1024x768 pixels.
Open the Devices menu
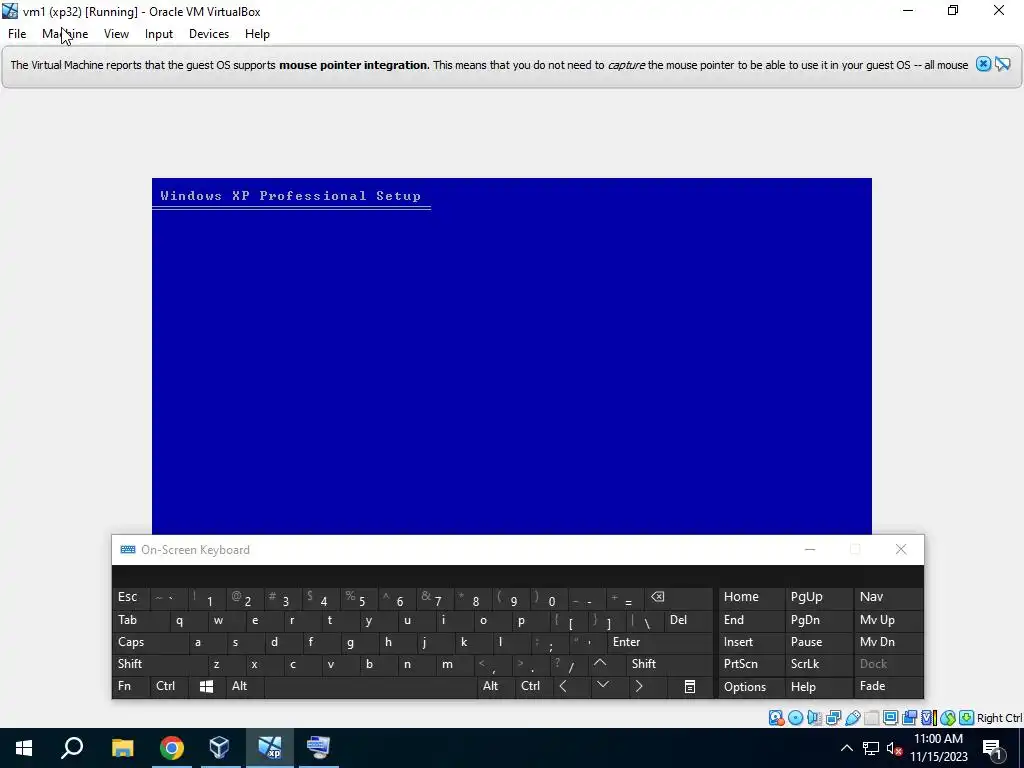[x=209, y=34]
